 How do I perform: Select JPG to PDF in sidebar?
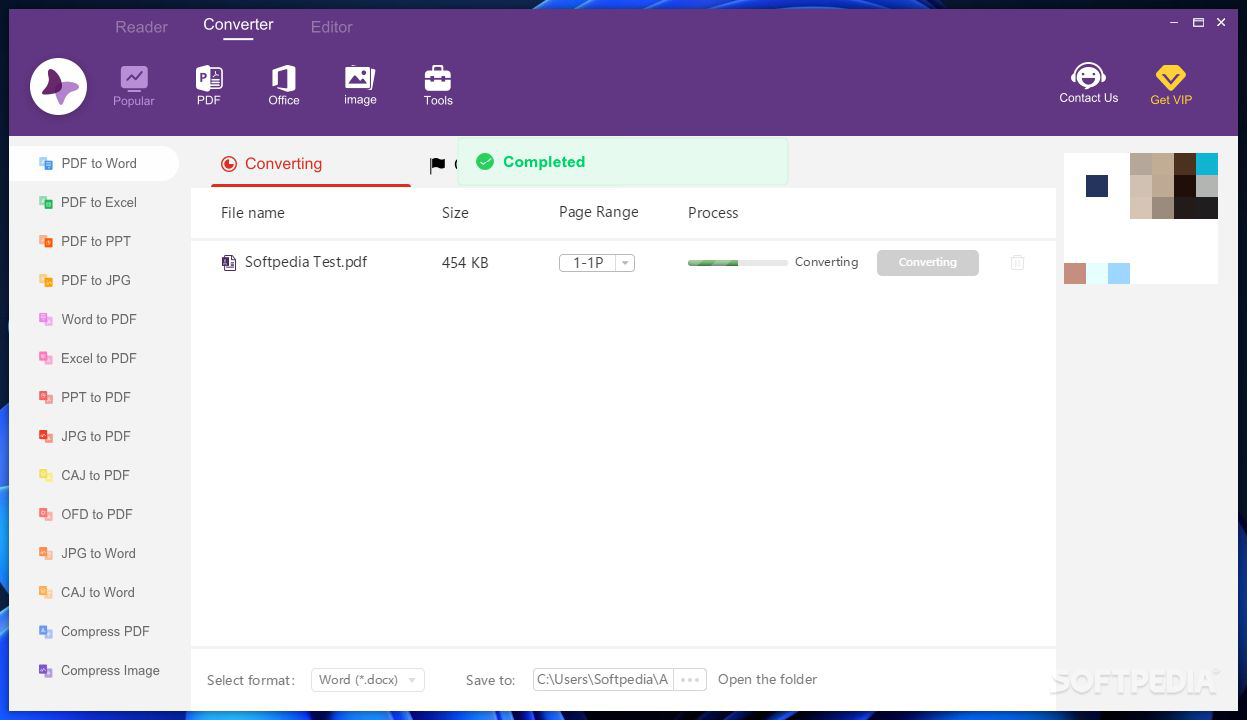(94, 436)
